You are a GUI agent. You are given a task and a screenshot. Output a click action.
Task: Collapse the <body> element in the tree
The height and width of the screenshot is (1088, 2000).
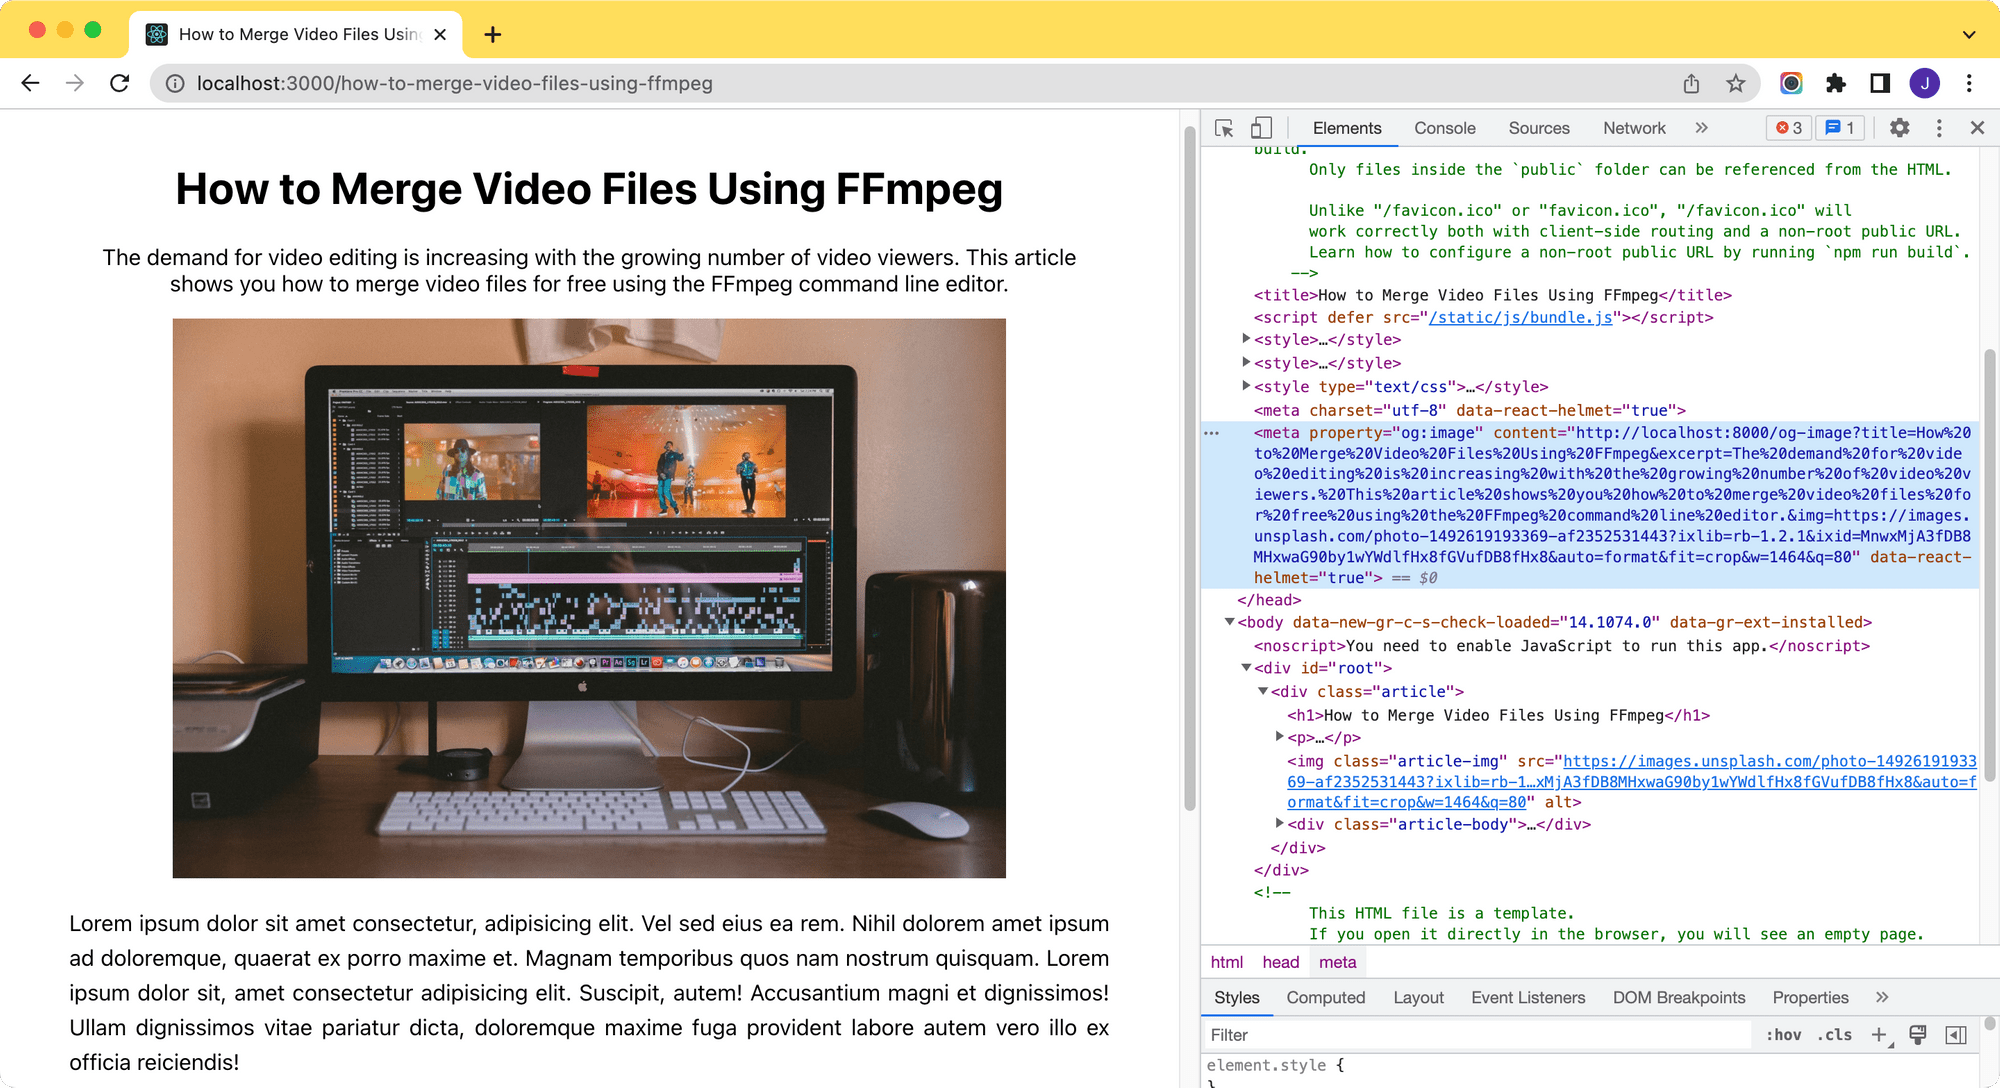(x=1229, y=621)
